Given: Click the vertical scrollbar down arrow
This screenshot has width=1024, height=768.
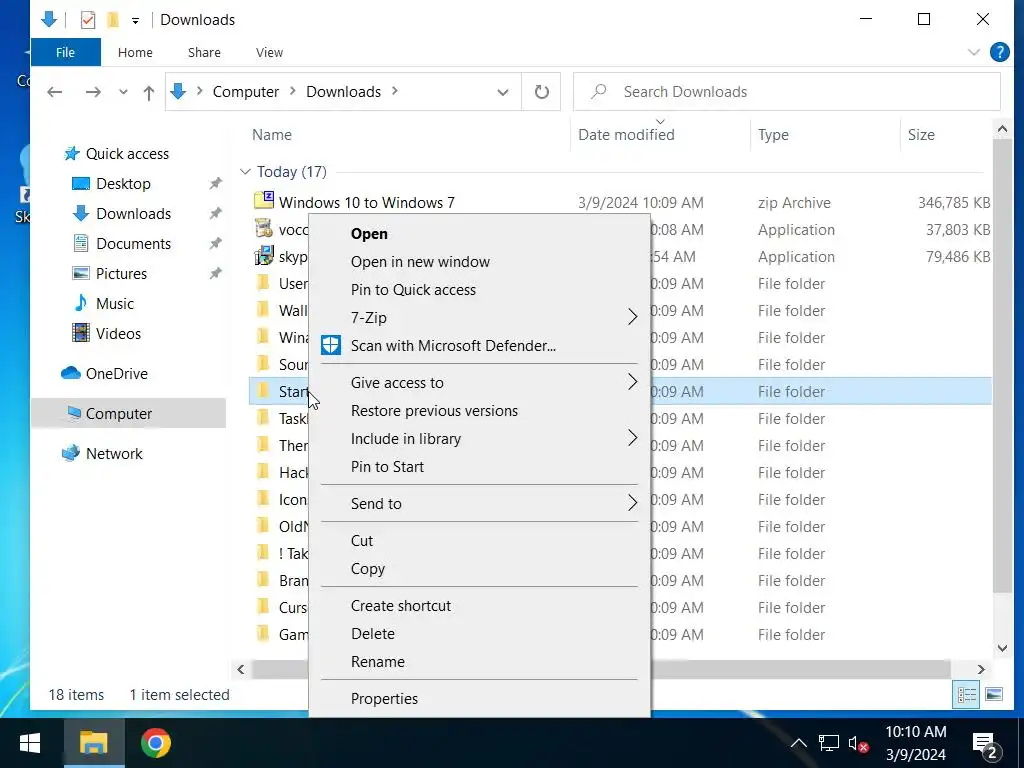Looking at the screenshot, I should click(1002, 648).
